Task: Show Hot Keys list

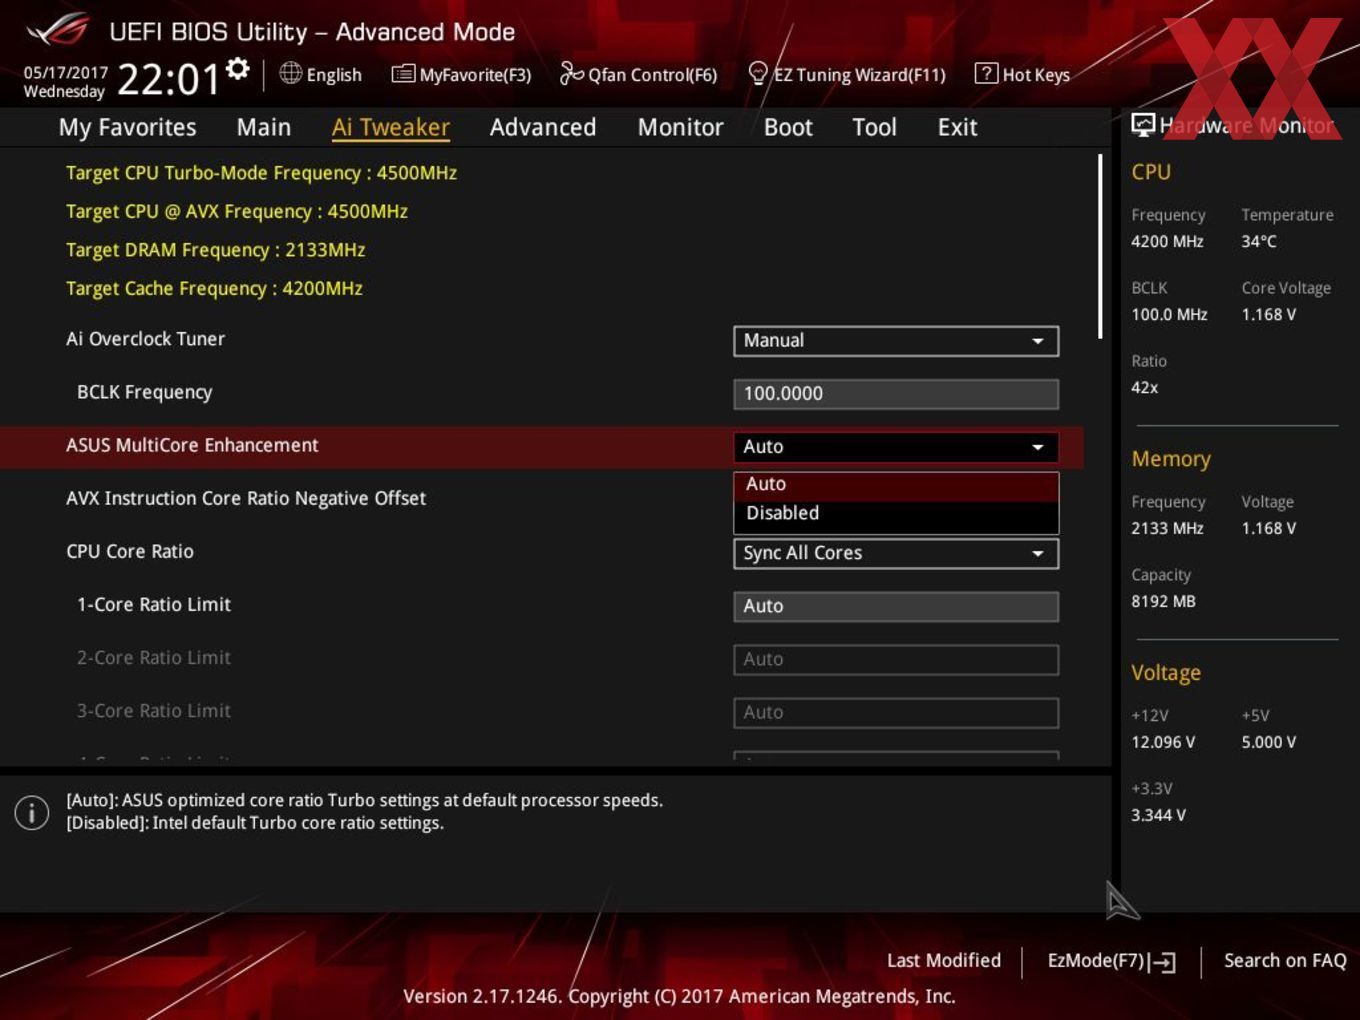Action: (1022, 74)
